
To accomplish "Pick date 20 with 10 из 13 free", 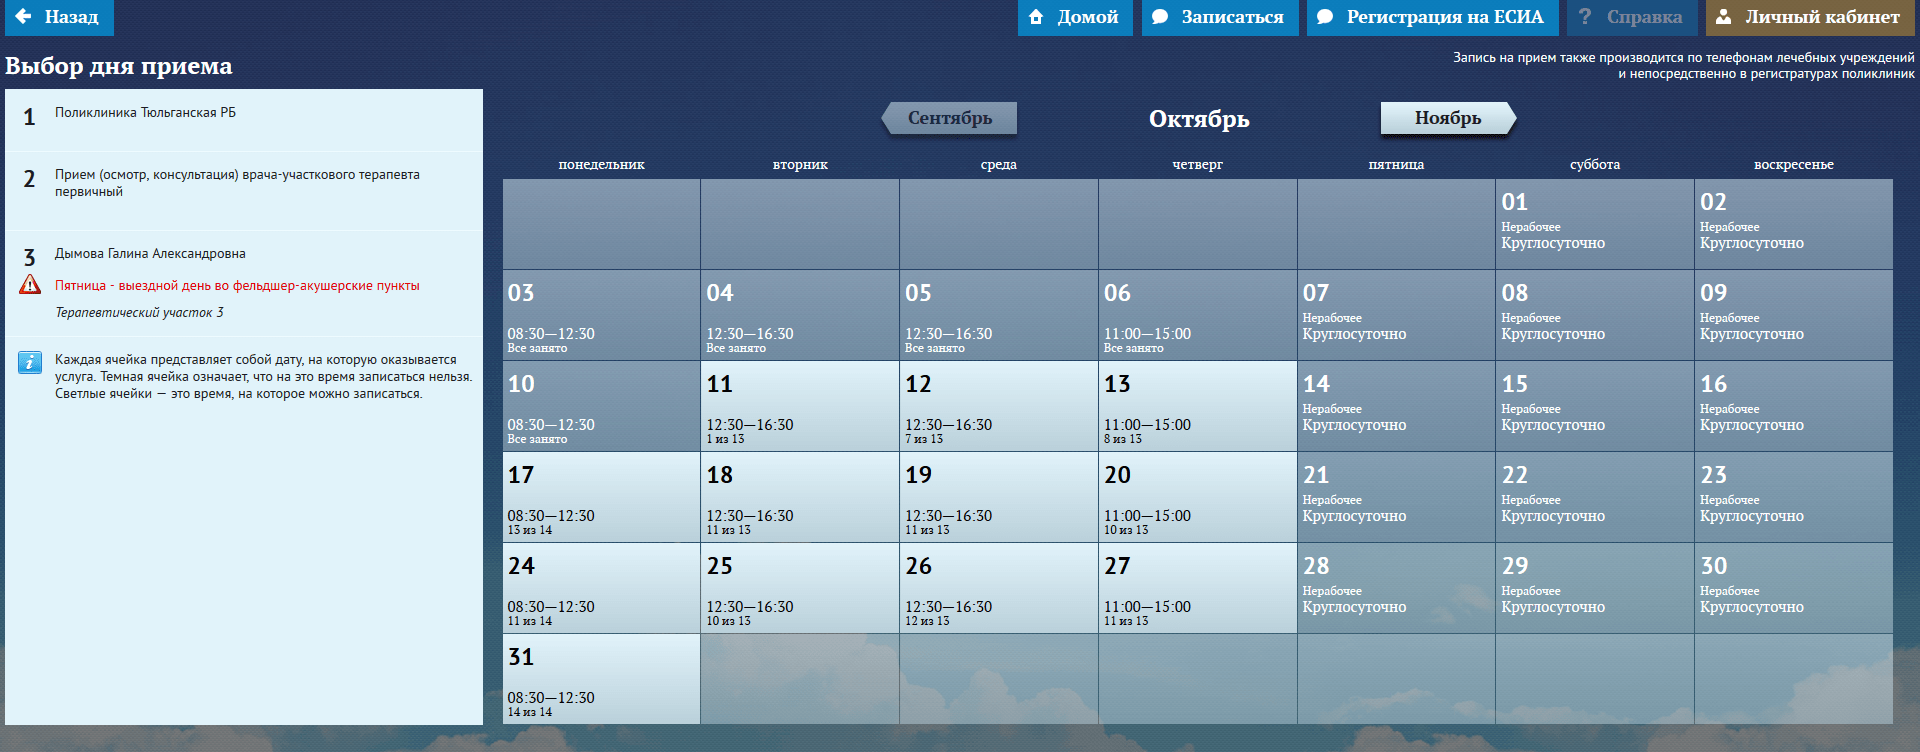I will pyautogui.click(x=1198, y=497).
